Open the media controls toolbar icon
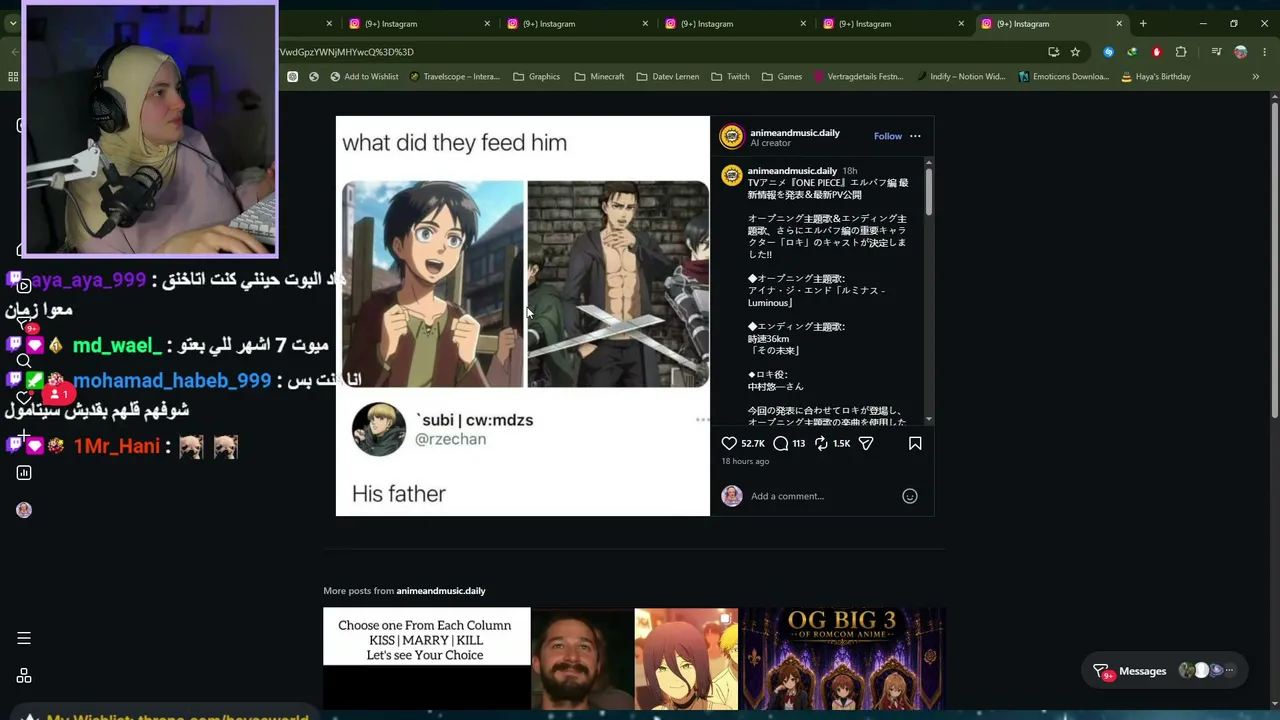 click(1216, 52)
